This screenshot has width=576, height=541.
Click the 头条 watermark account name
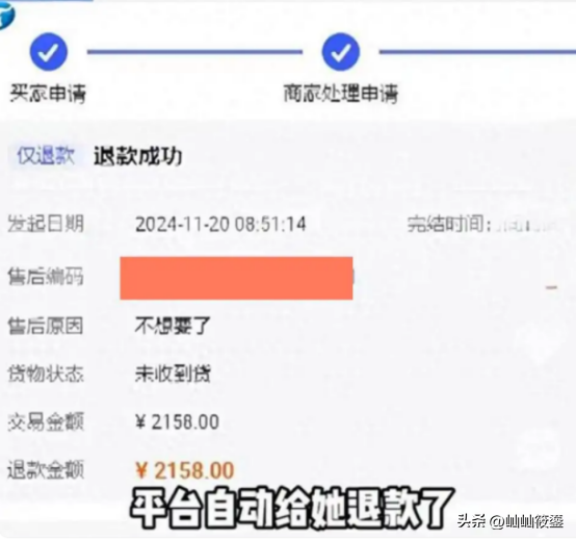[511, 521]
